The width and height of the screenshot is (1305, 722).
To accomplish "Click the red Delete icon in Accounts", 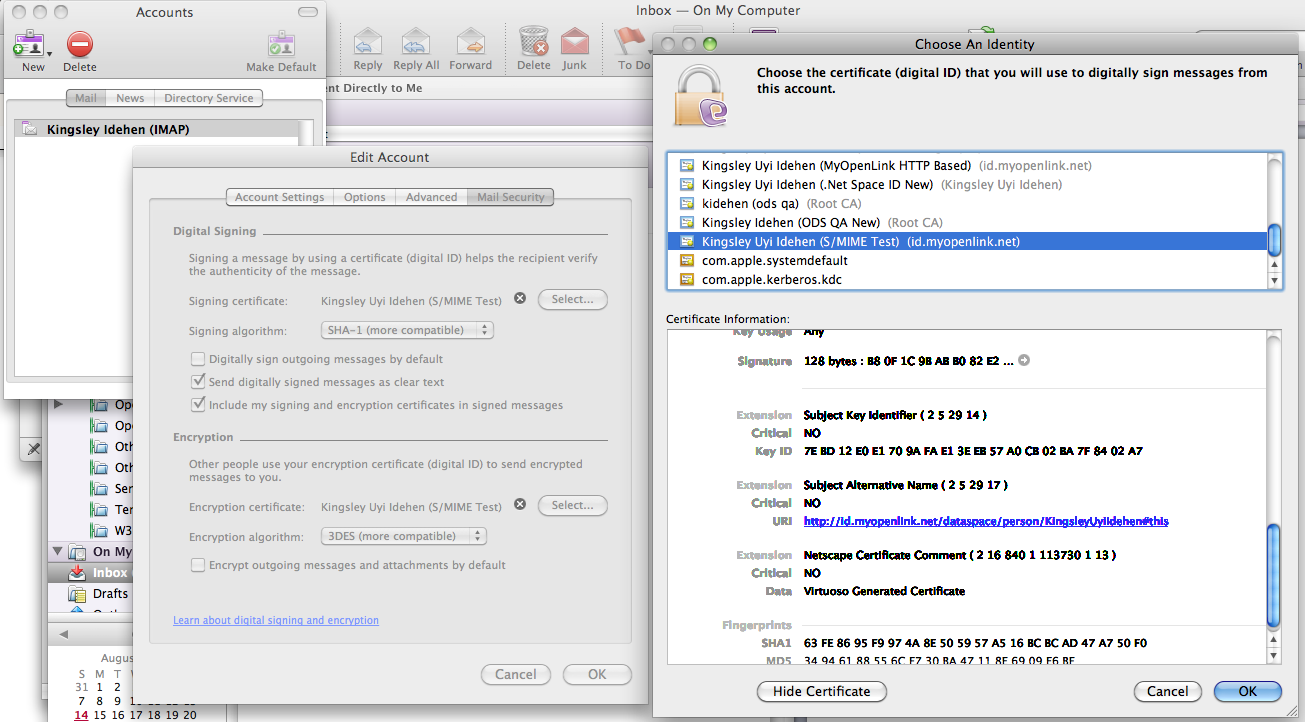I will click(x=80, y=44).
